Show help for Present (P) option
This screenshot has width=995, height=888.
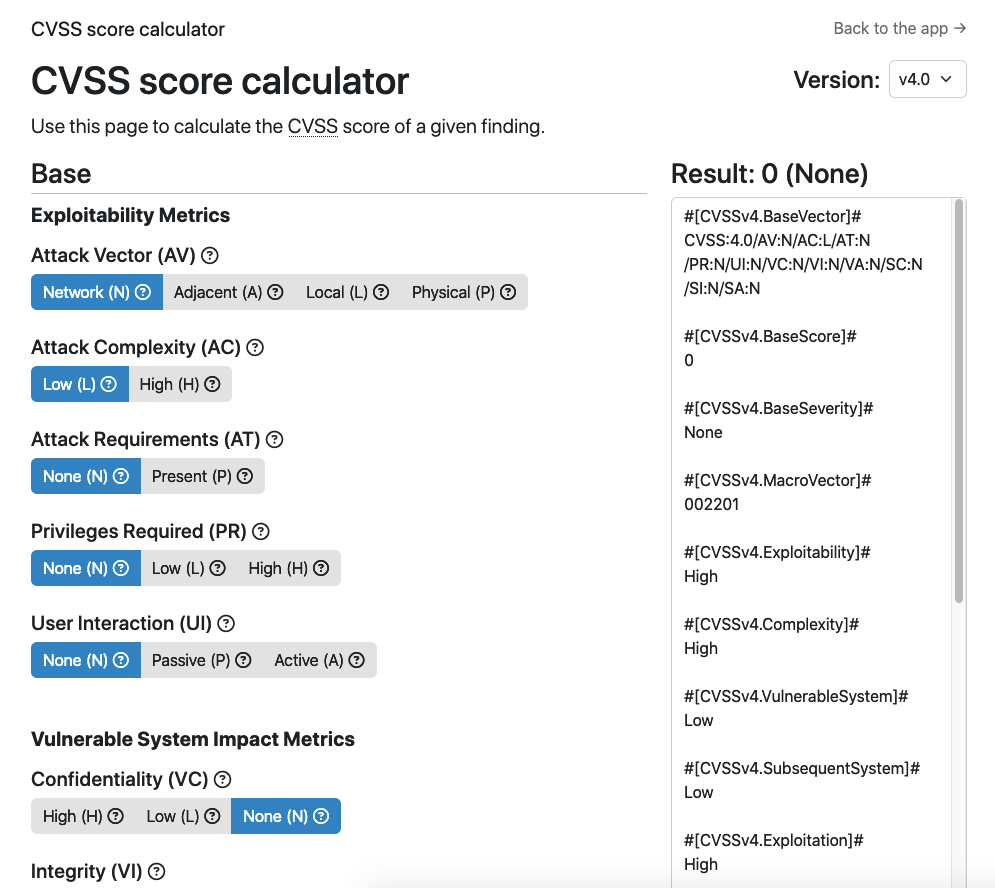tap(245, 476)
